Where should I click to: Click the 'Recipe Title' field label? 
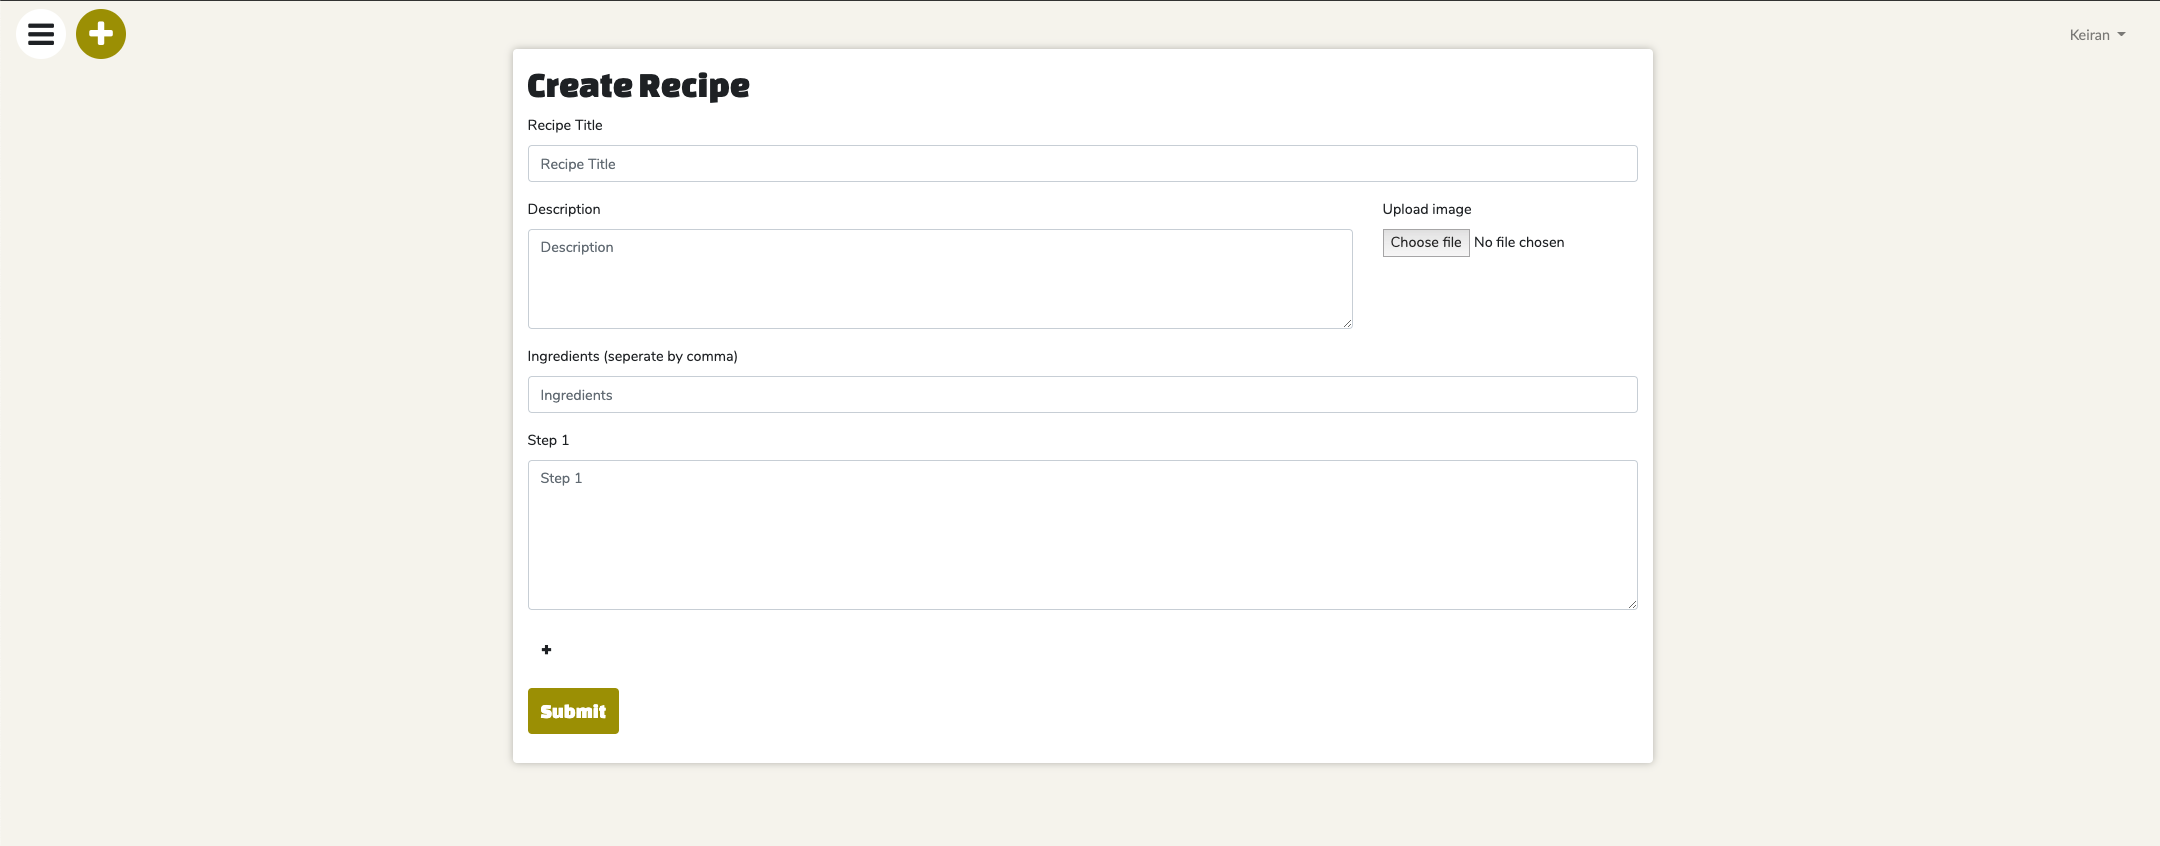coord(565,125)
